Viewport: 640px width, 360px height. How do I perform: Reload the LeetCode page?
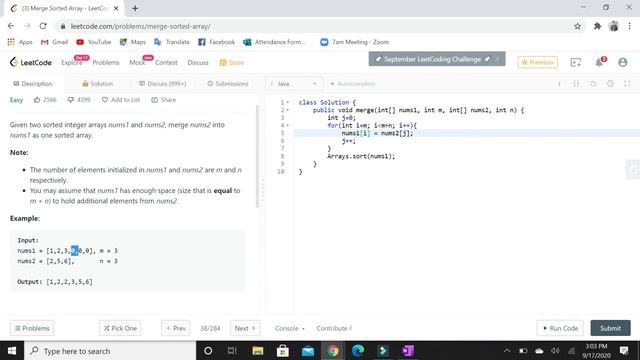43,26
